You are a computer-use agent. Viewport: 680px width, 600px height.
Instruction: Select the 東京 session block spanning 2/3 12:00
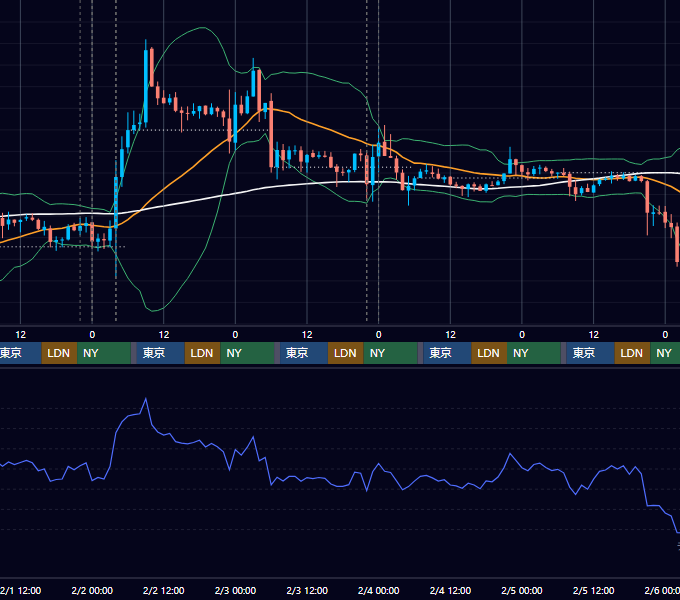(304, 353)
